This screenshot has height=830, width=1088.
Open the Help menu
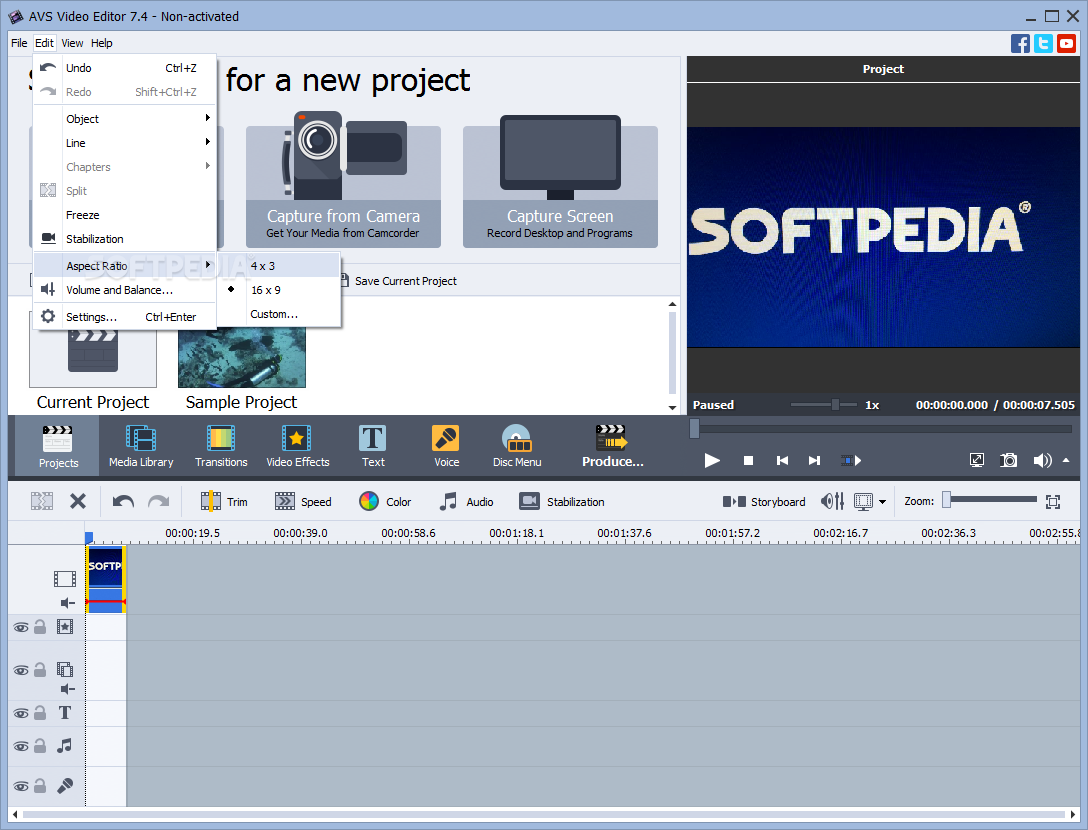click(101, 43)
